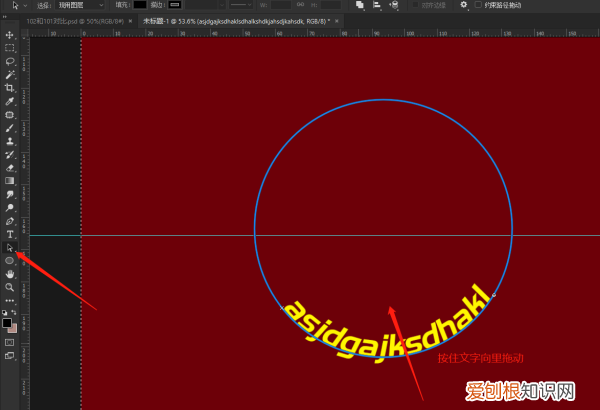Activate the Eraser tool
The image size is (600, 410).
click(10, 168)
